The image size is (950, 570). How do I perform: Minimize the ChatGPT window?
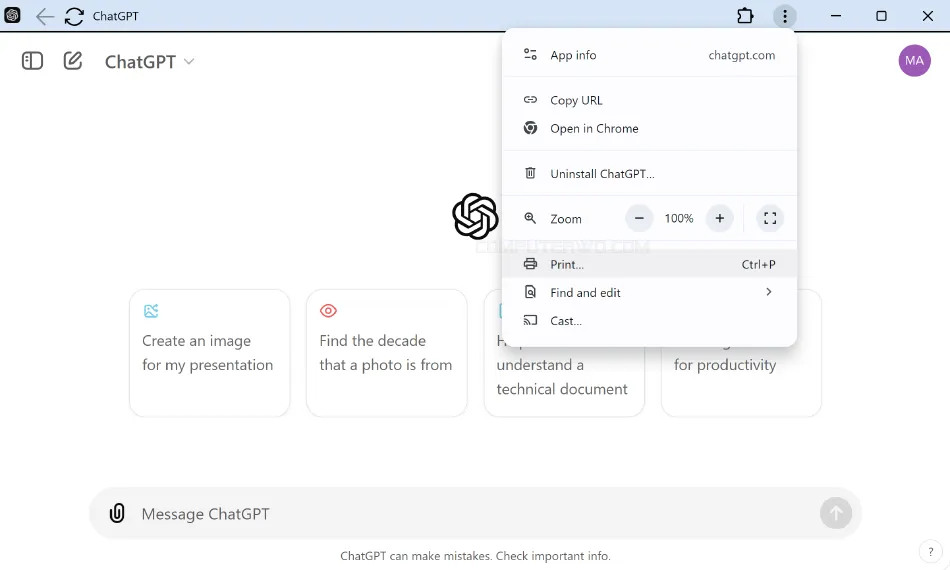[x=836, y=16]
